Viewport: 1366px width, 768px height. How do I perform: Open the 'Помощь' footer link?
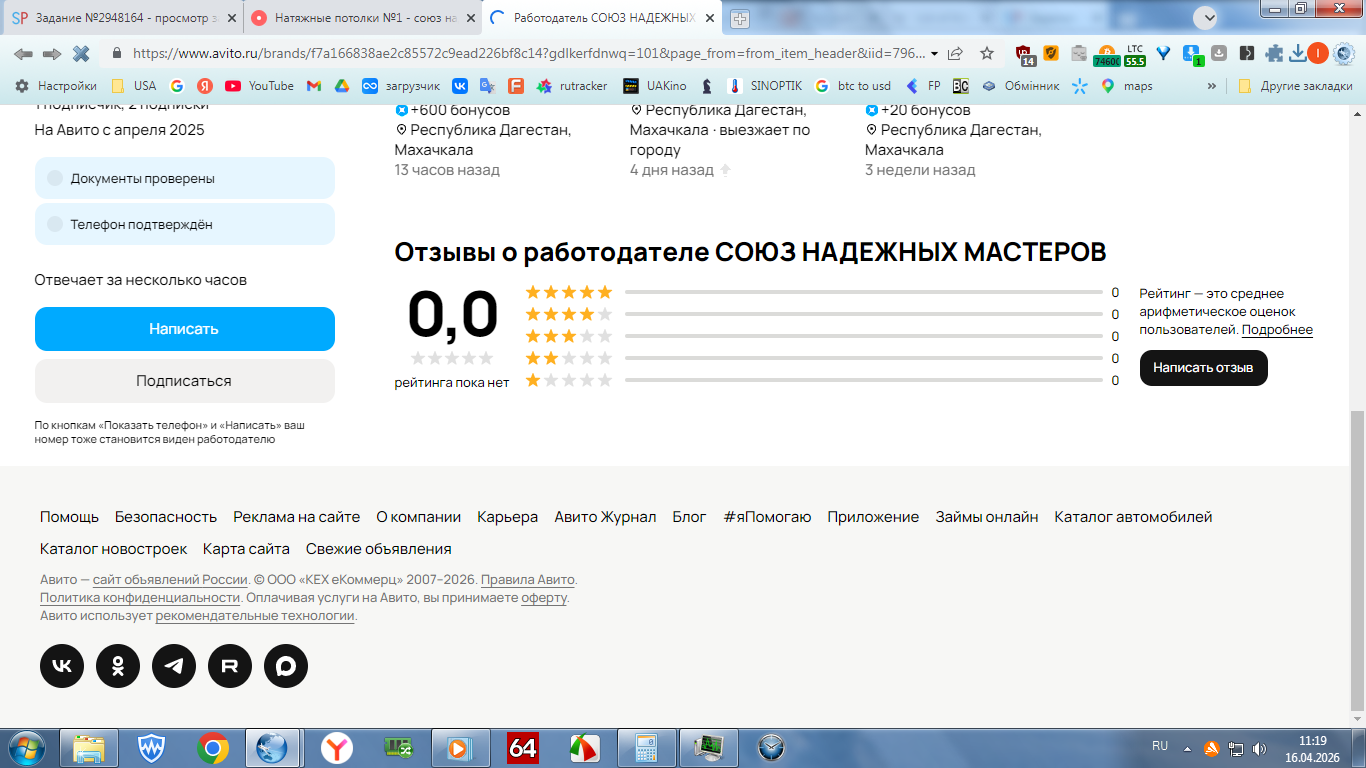[x=69, y=517]
